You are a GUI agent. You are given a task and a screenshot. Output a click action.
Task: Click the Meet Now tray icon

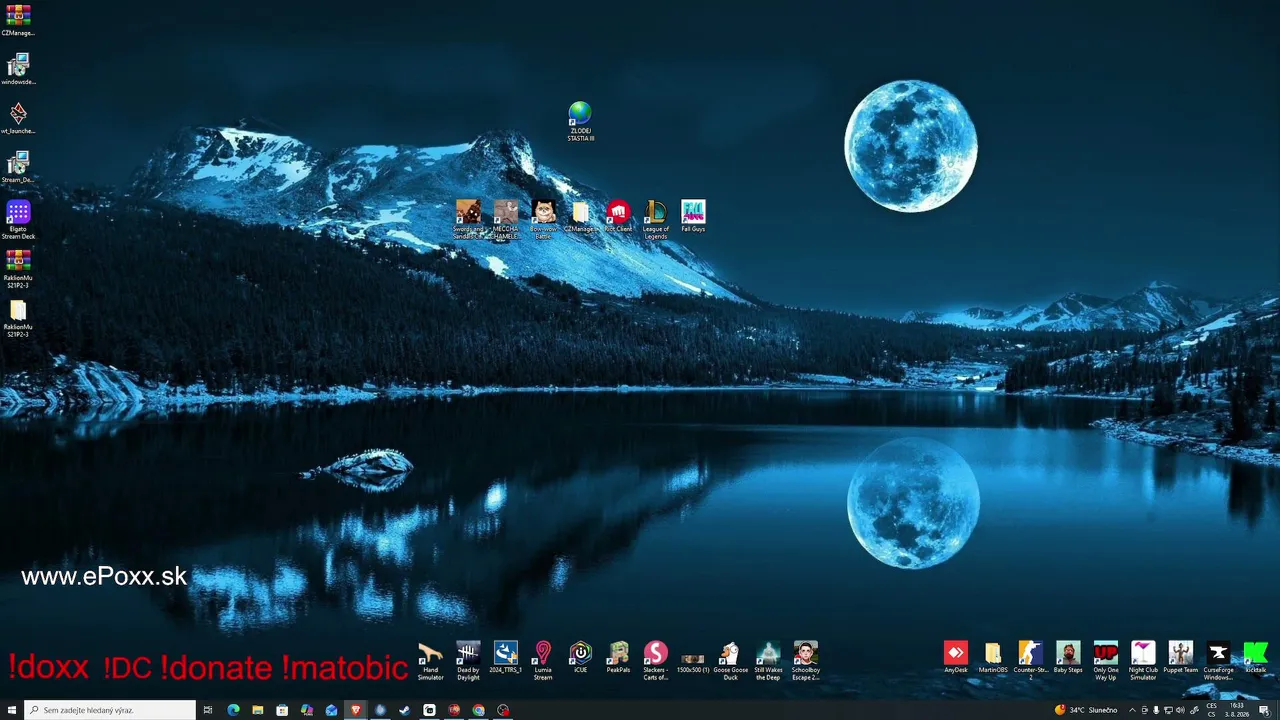[1145, 710]
